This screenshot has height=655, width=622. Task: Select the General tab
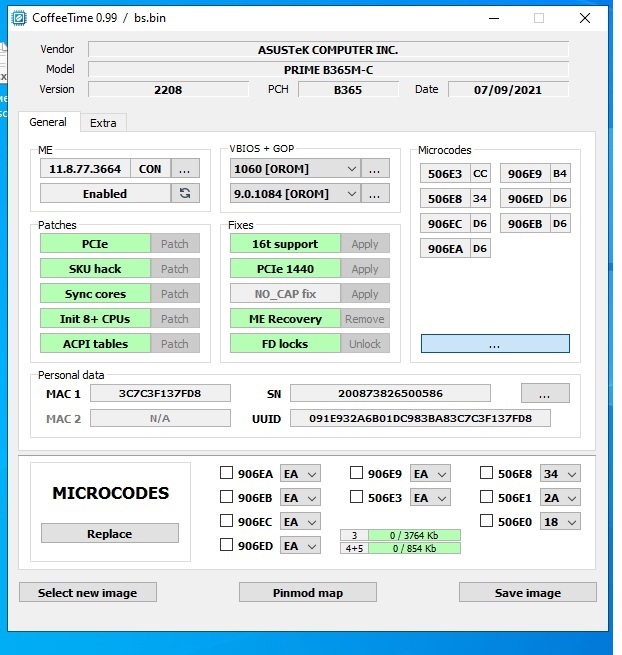48,122
